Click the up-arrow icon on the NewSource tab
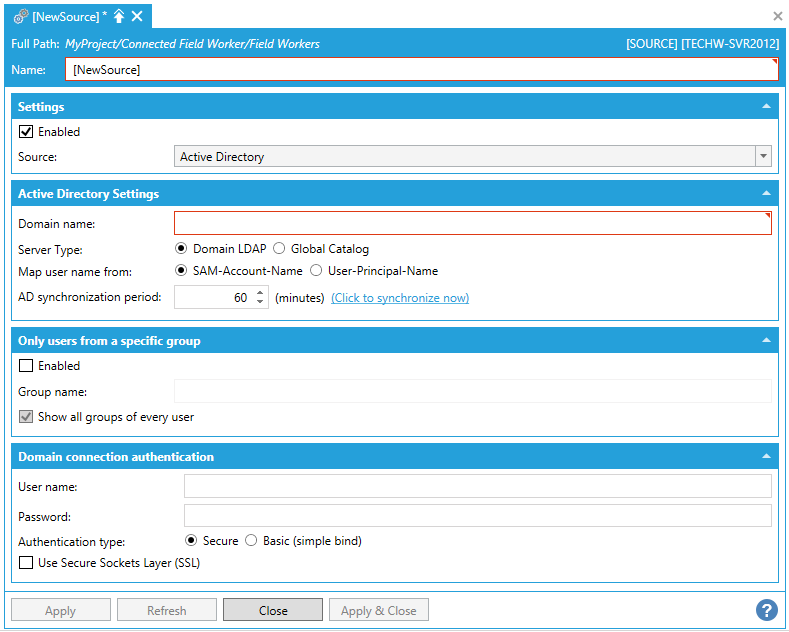The image size is (789, 632). [x=119, y=16]
